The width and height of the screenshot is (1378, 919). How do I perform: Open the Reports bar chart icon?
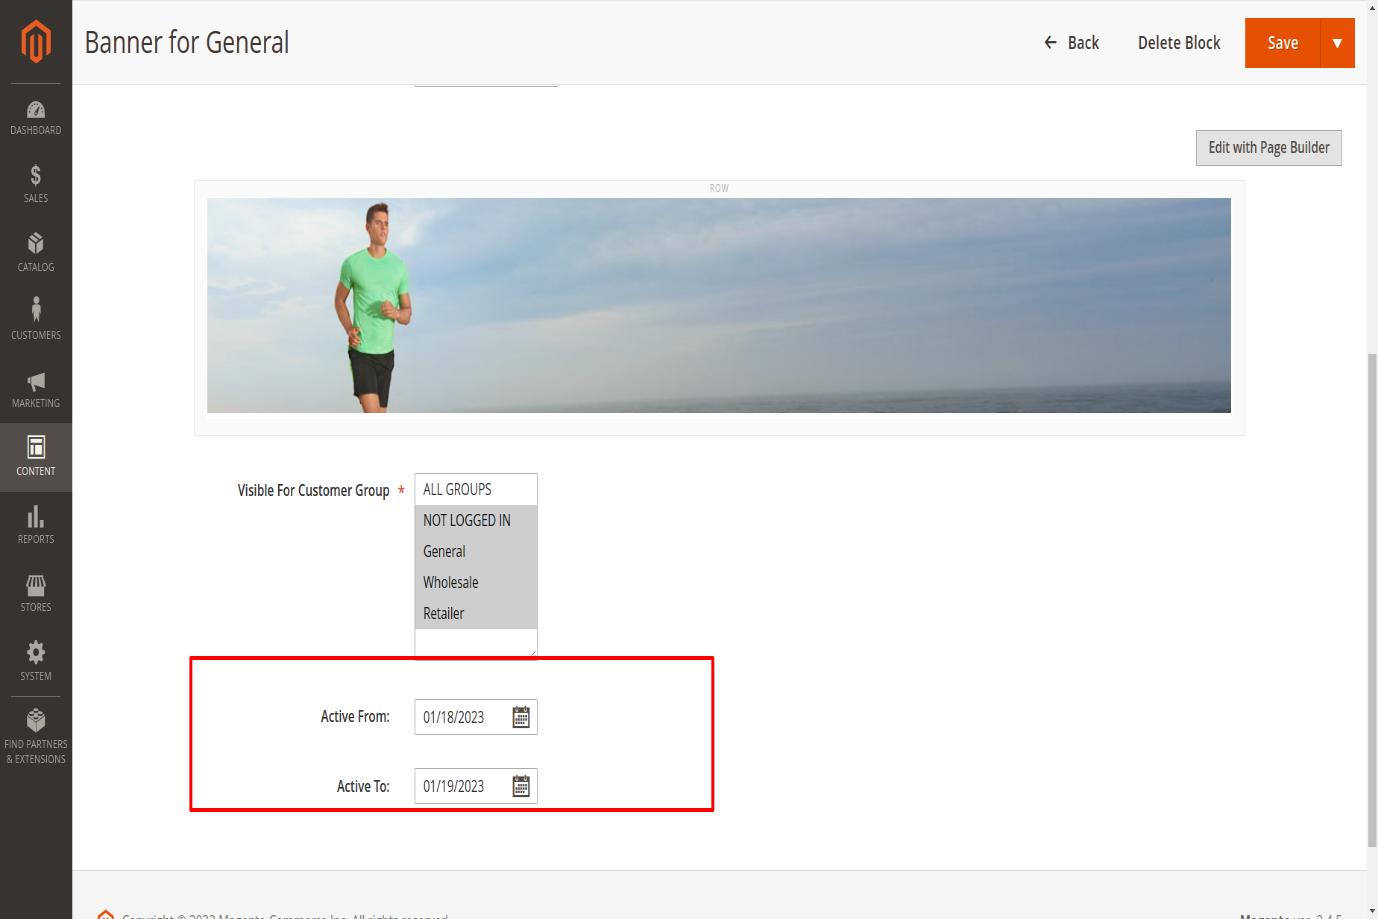point(36,517)
